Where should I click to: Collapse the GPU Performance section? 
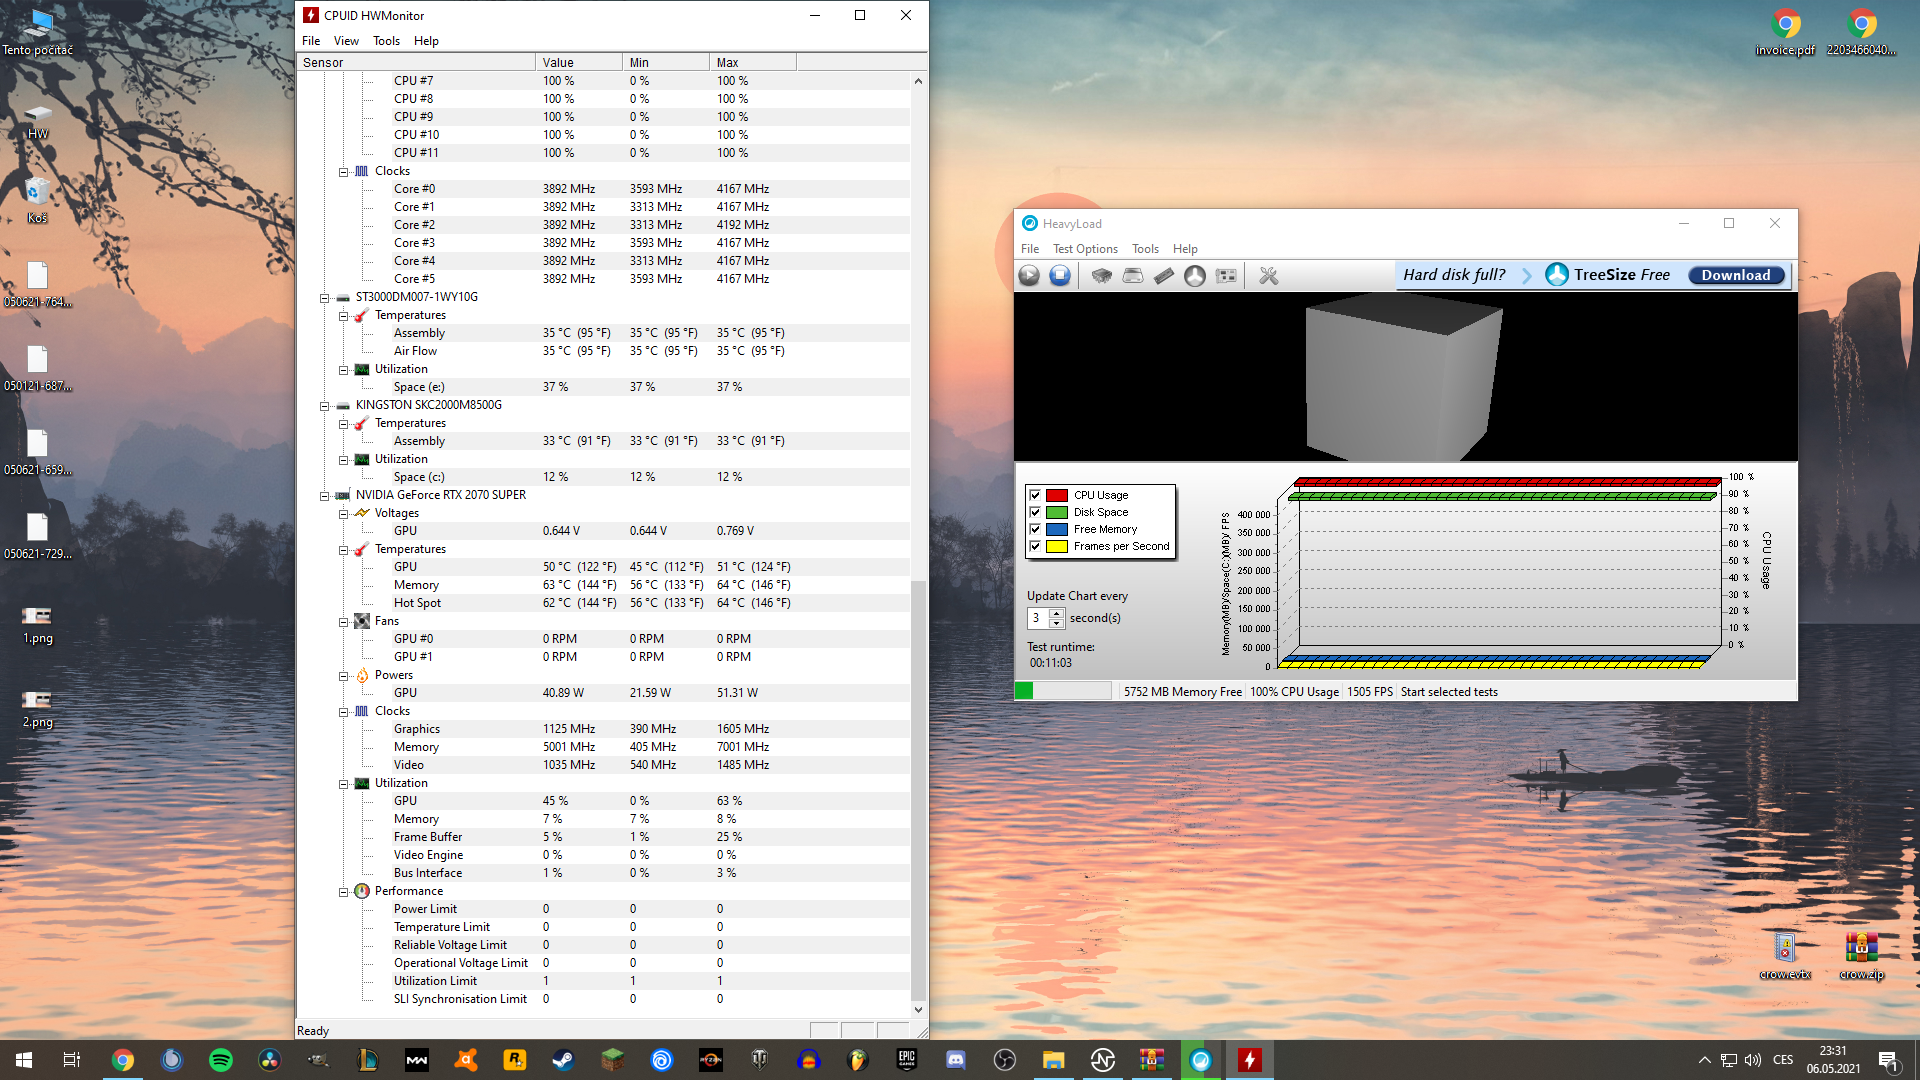click(x=343, y=892)
